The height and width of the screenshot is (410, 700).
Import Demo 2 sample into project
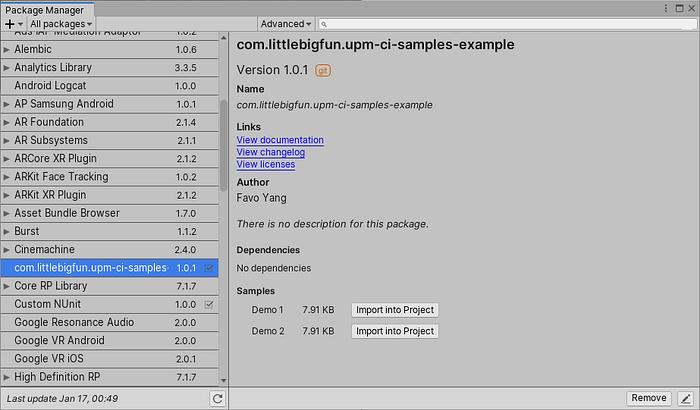coord(395,331)
